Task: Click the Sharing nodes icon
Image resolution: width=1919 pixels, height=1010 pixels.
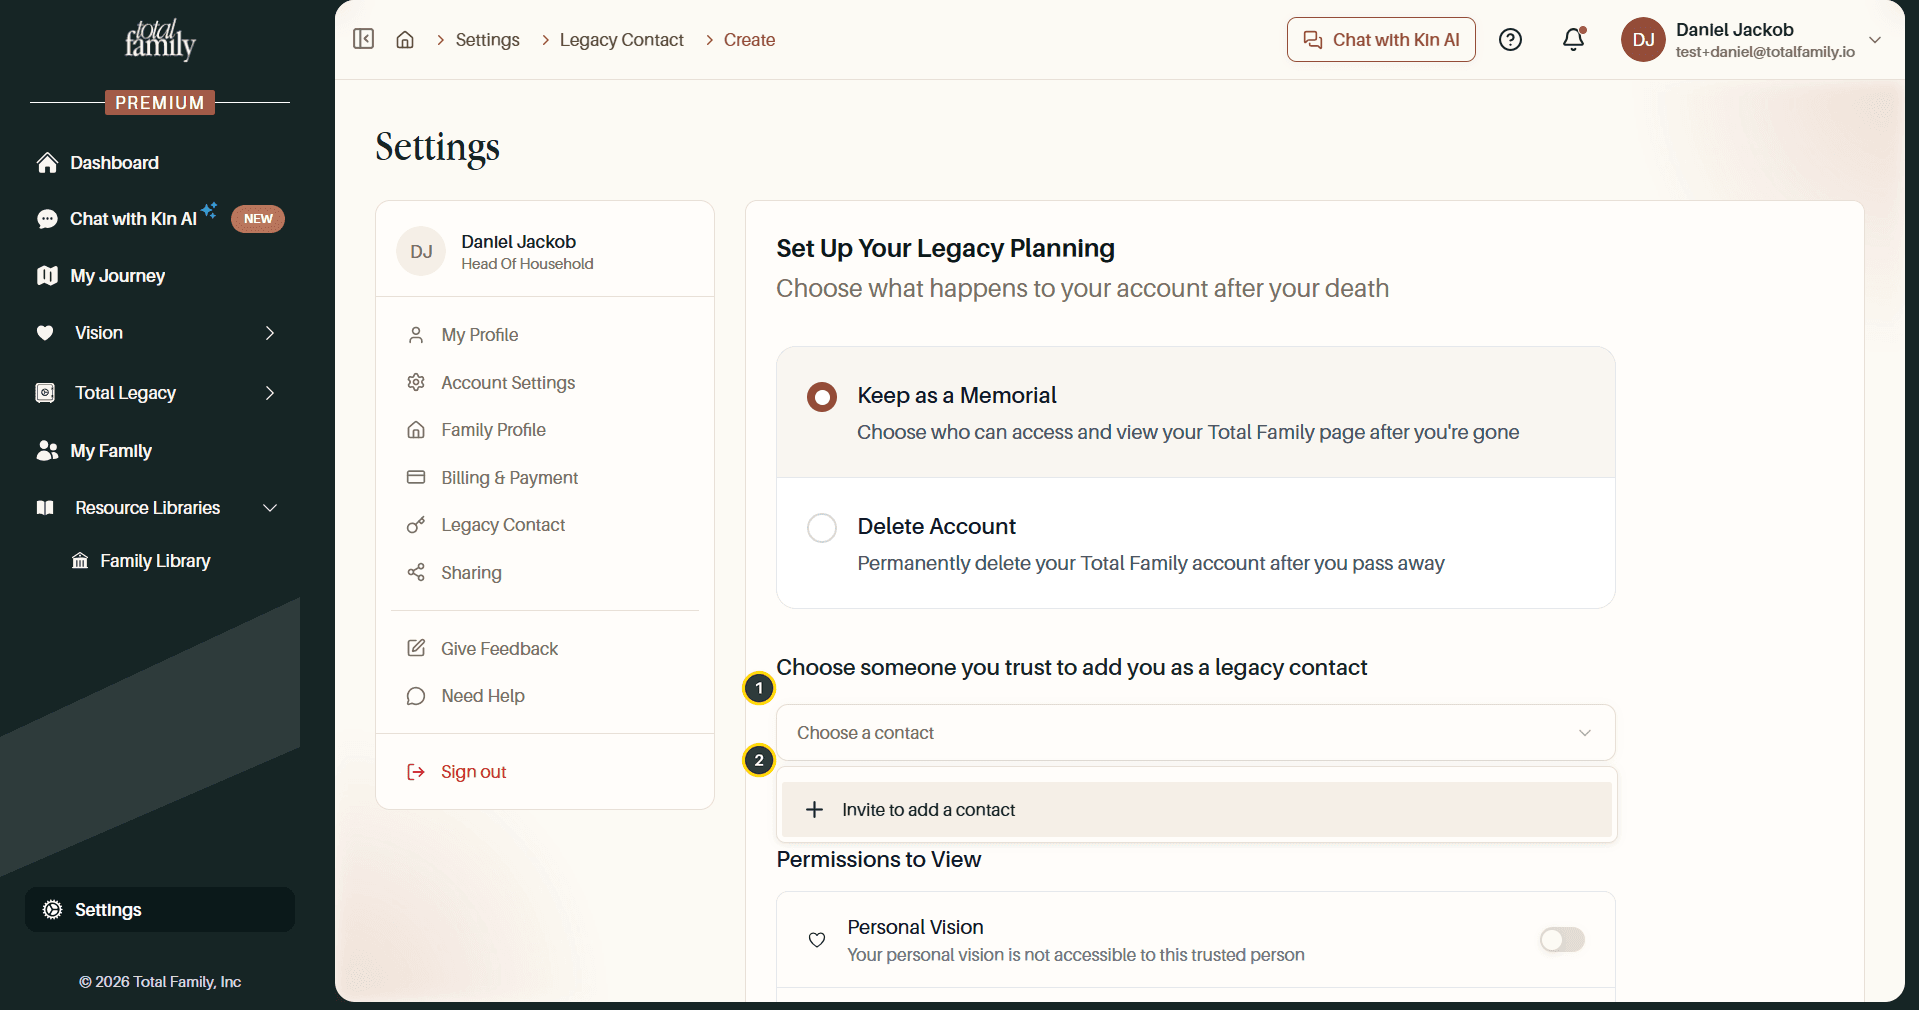Action: click(416, 573)
